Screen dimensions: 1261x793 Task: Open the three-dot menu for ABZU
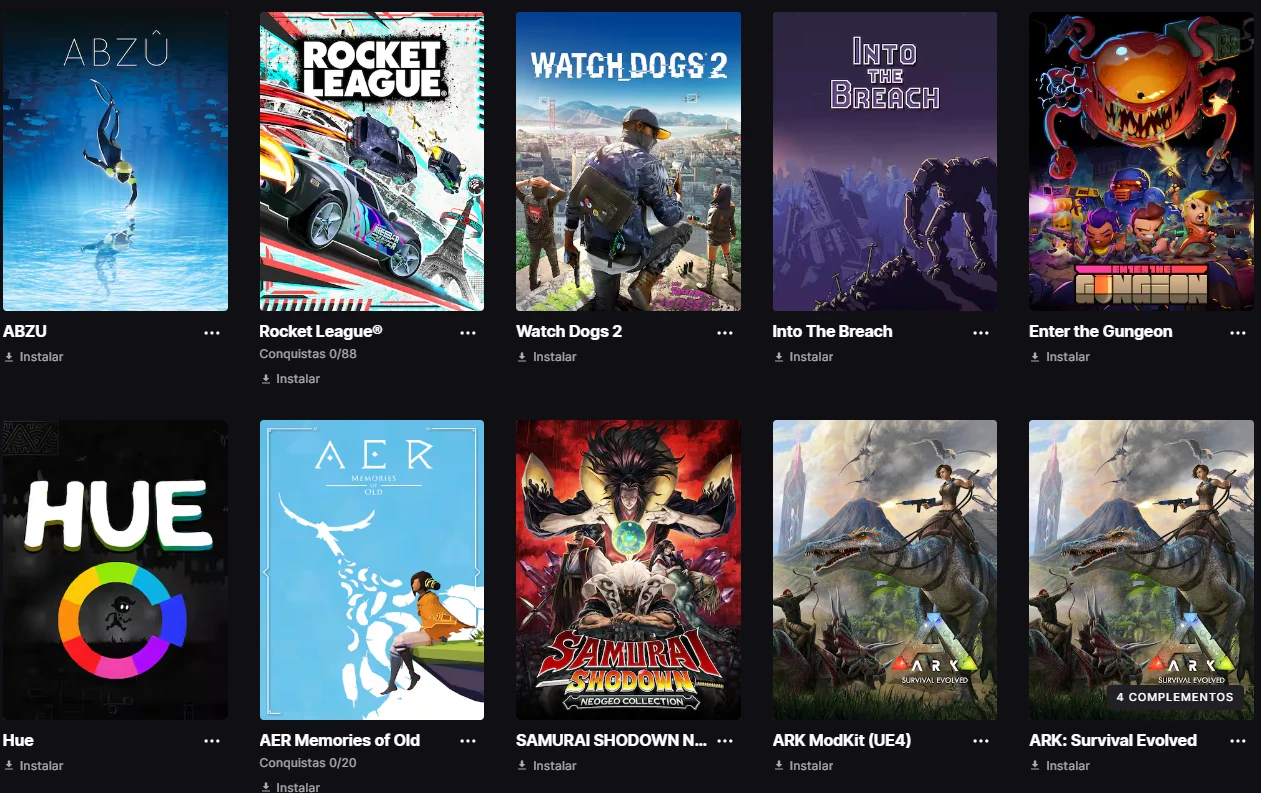click(x=212, y=333)
